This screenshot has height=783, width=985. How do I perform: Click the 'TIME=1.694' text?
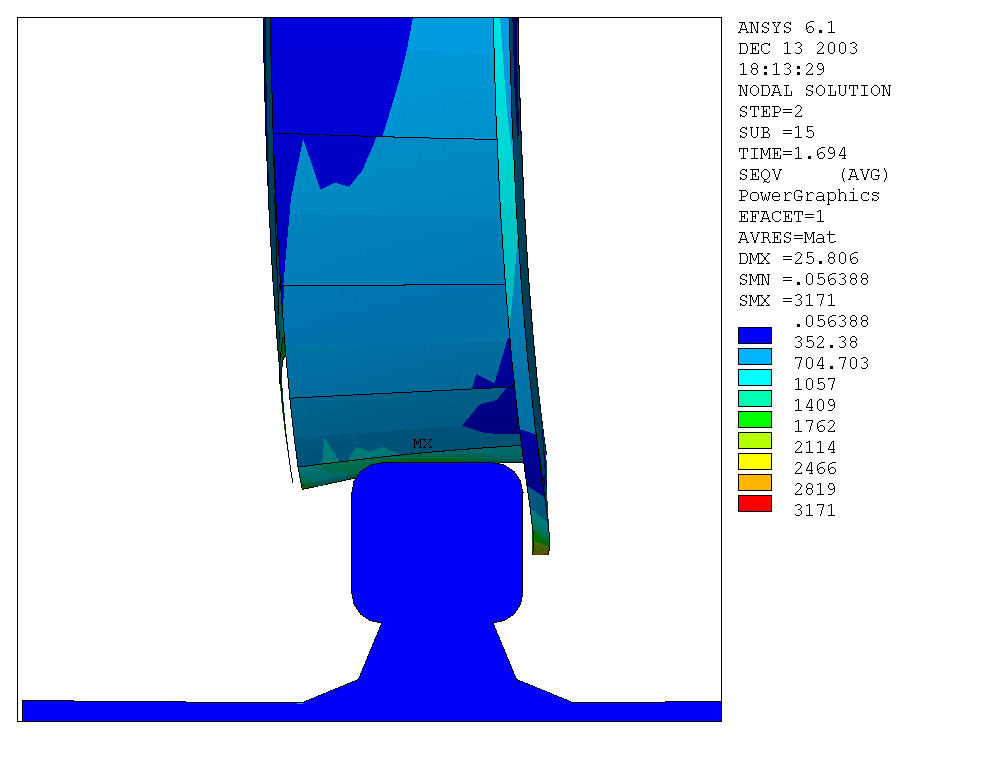(x=792, y=153)
